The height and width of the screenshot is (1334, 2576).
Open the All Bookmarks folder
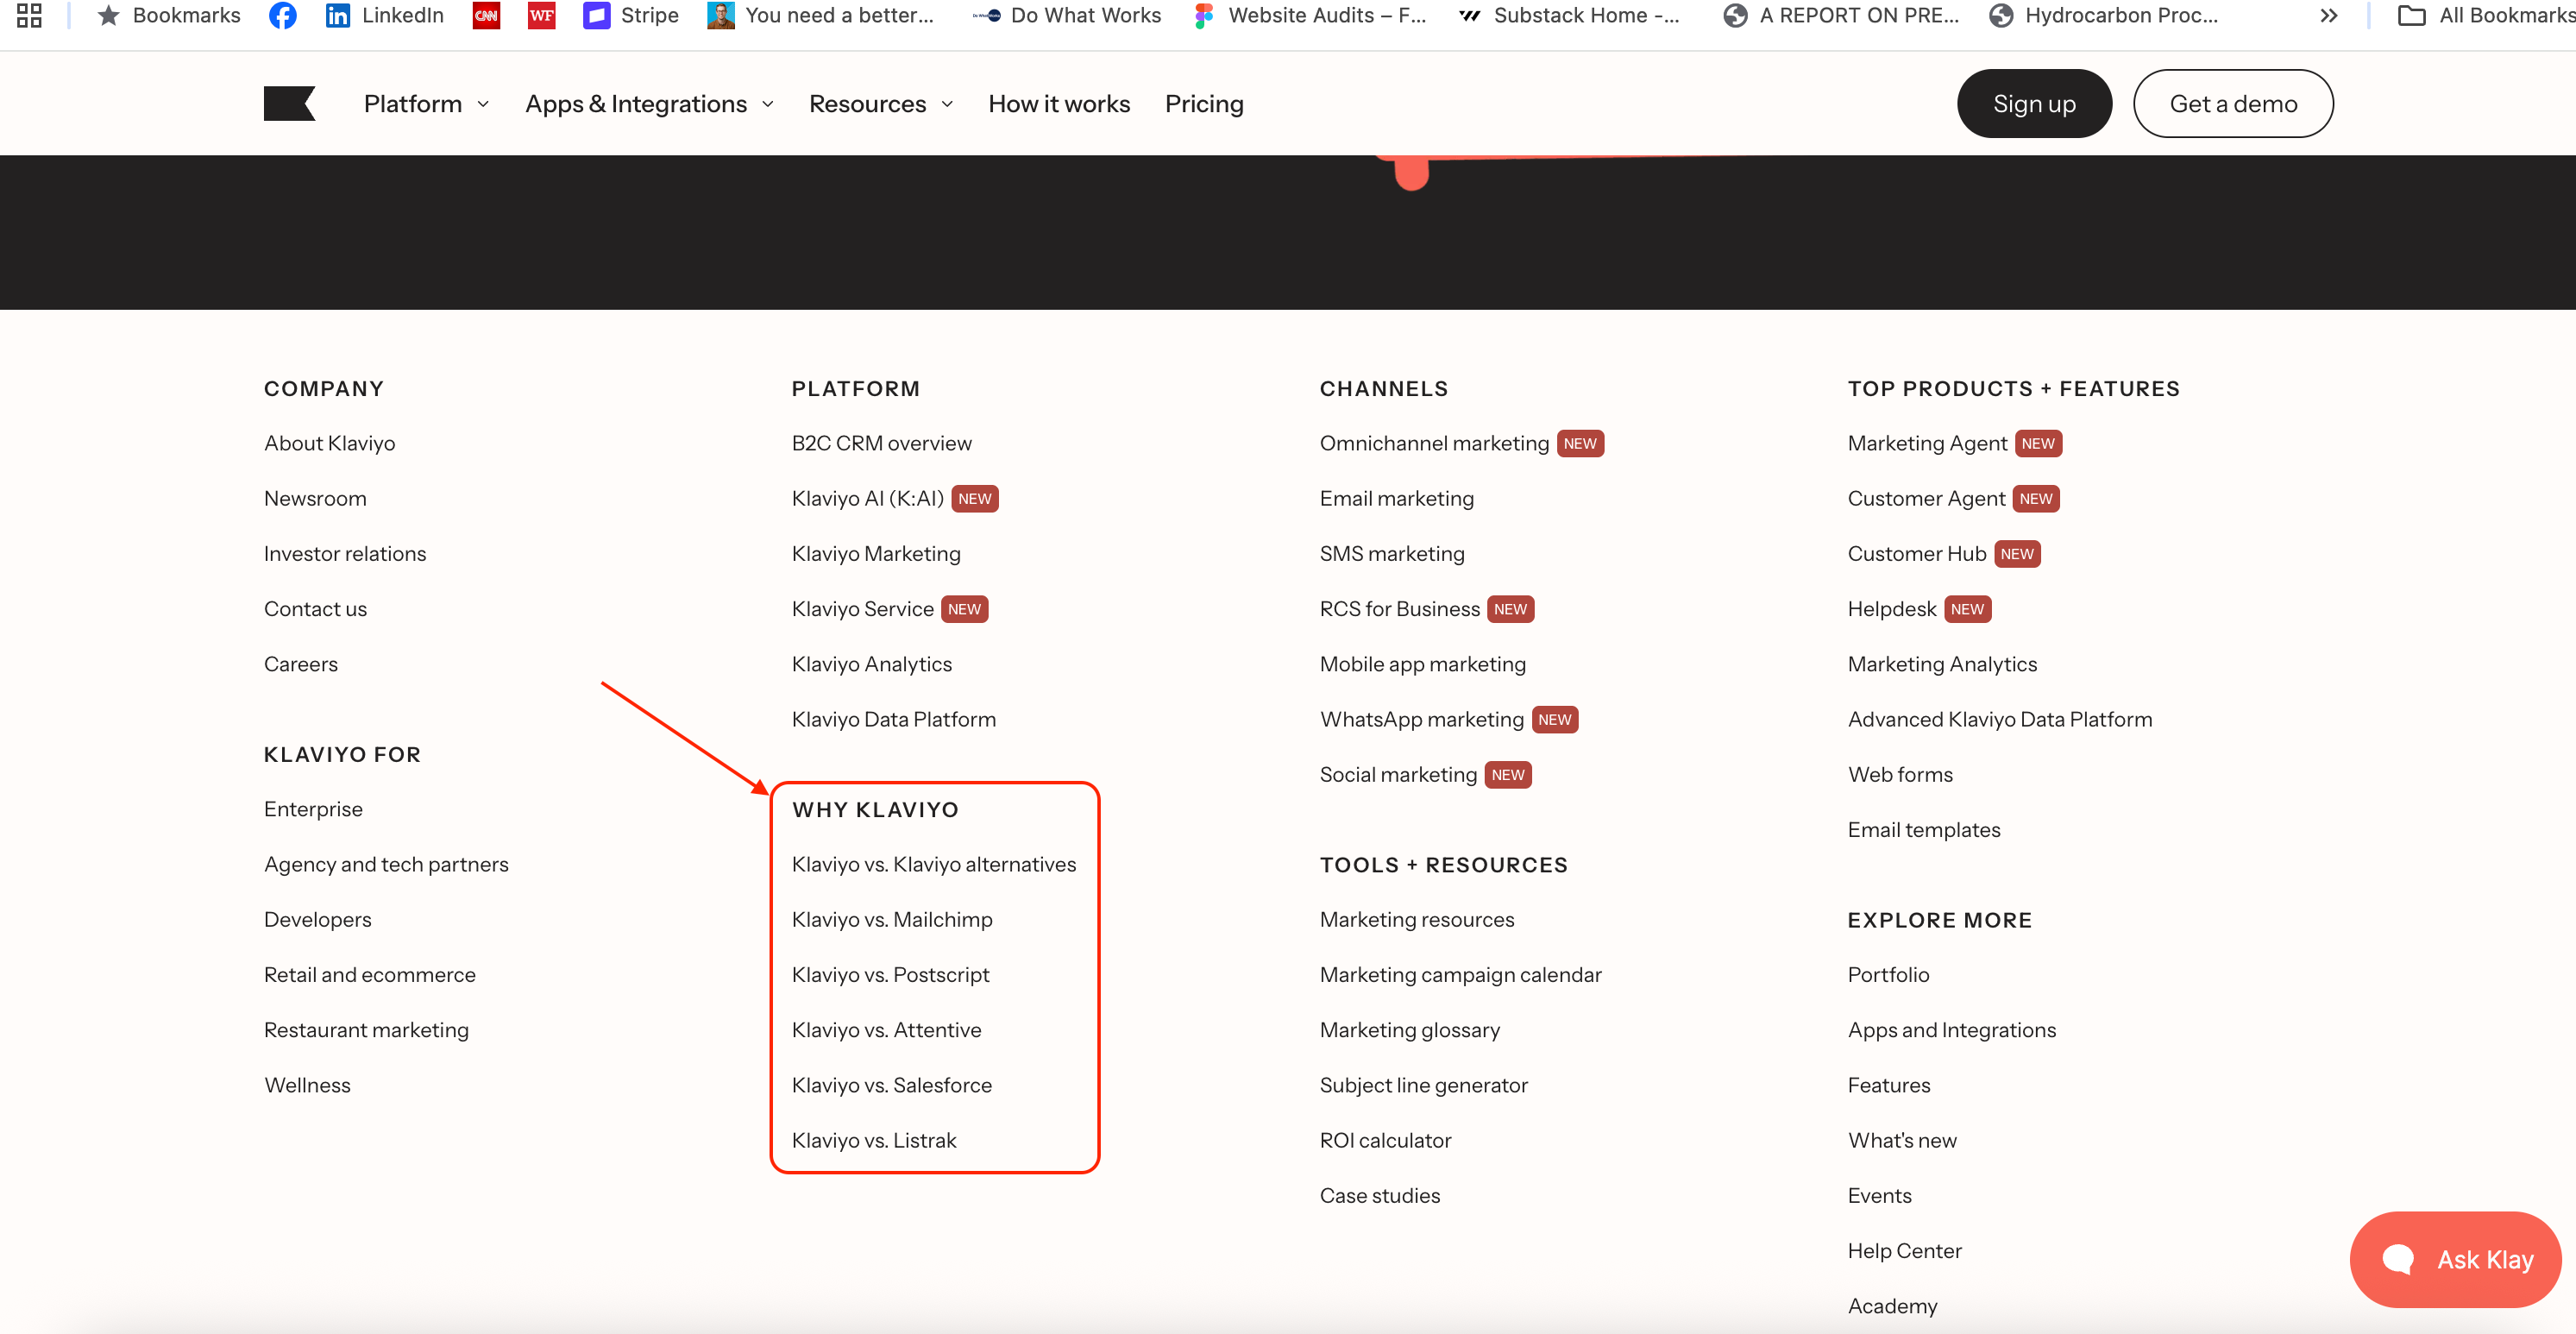[2487, 15]
